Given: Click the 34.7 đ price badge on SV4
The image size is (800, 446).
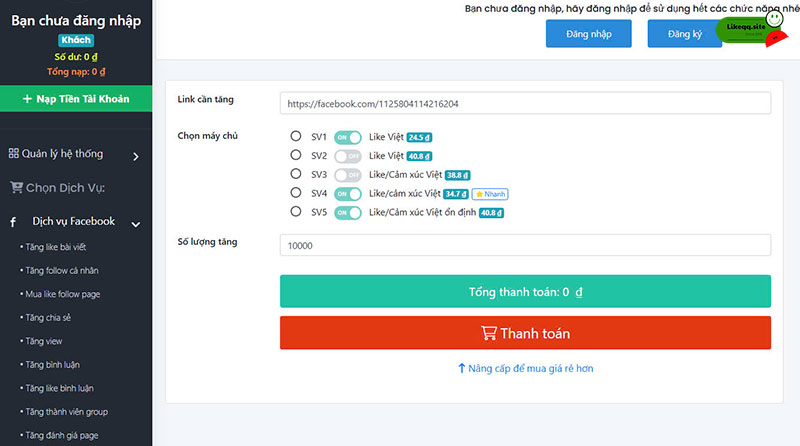Looking at the screenshot, I should (456, 194).
